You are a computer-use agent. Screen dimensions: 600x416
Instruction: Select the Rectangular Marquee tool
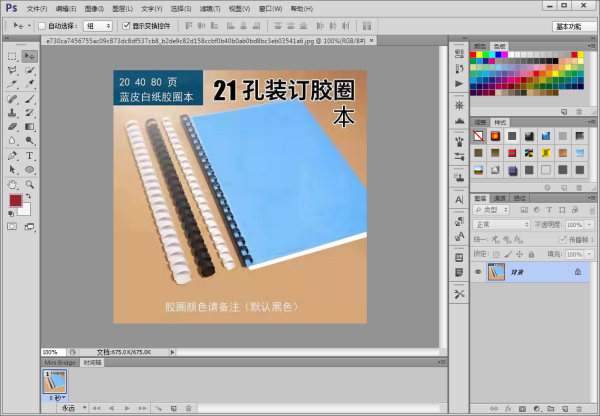click(12, 56)
